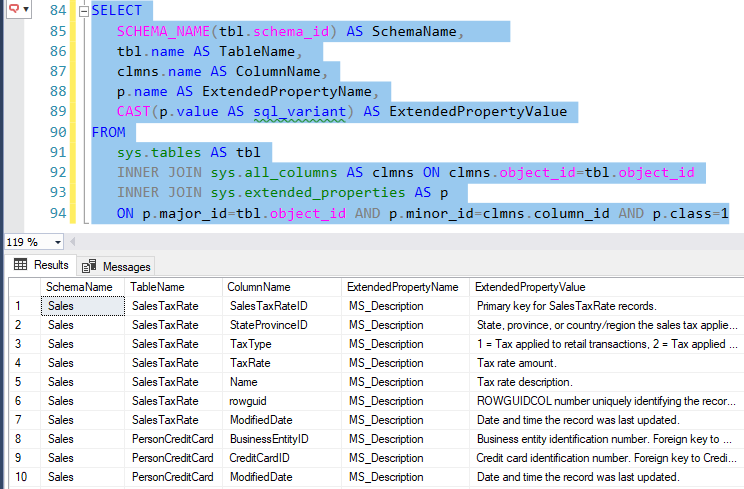Switch to the Results tab
Screen dimensions: 744x489
tap(41, 265)
